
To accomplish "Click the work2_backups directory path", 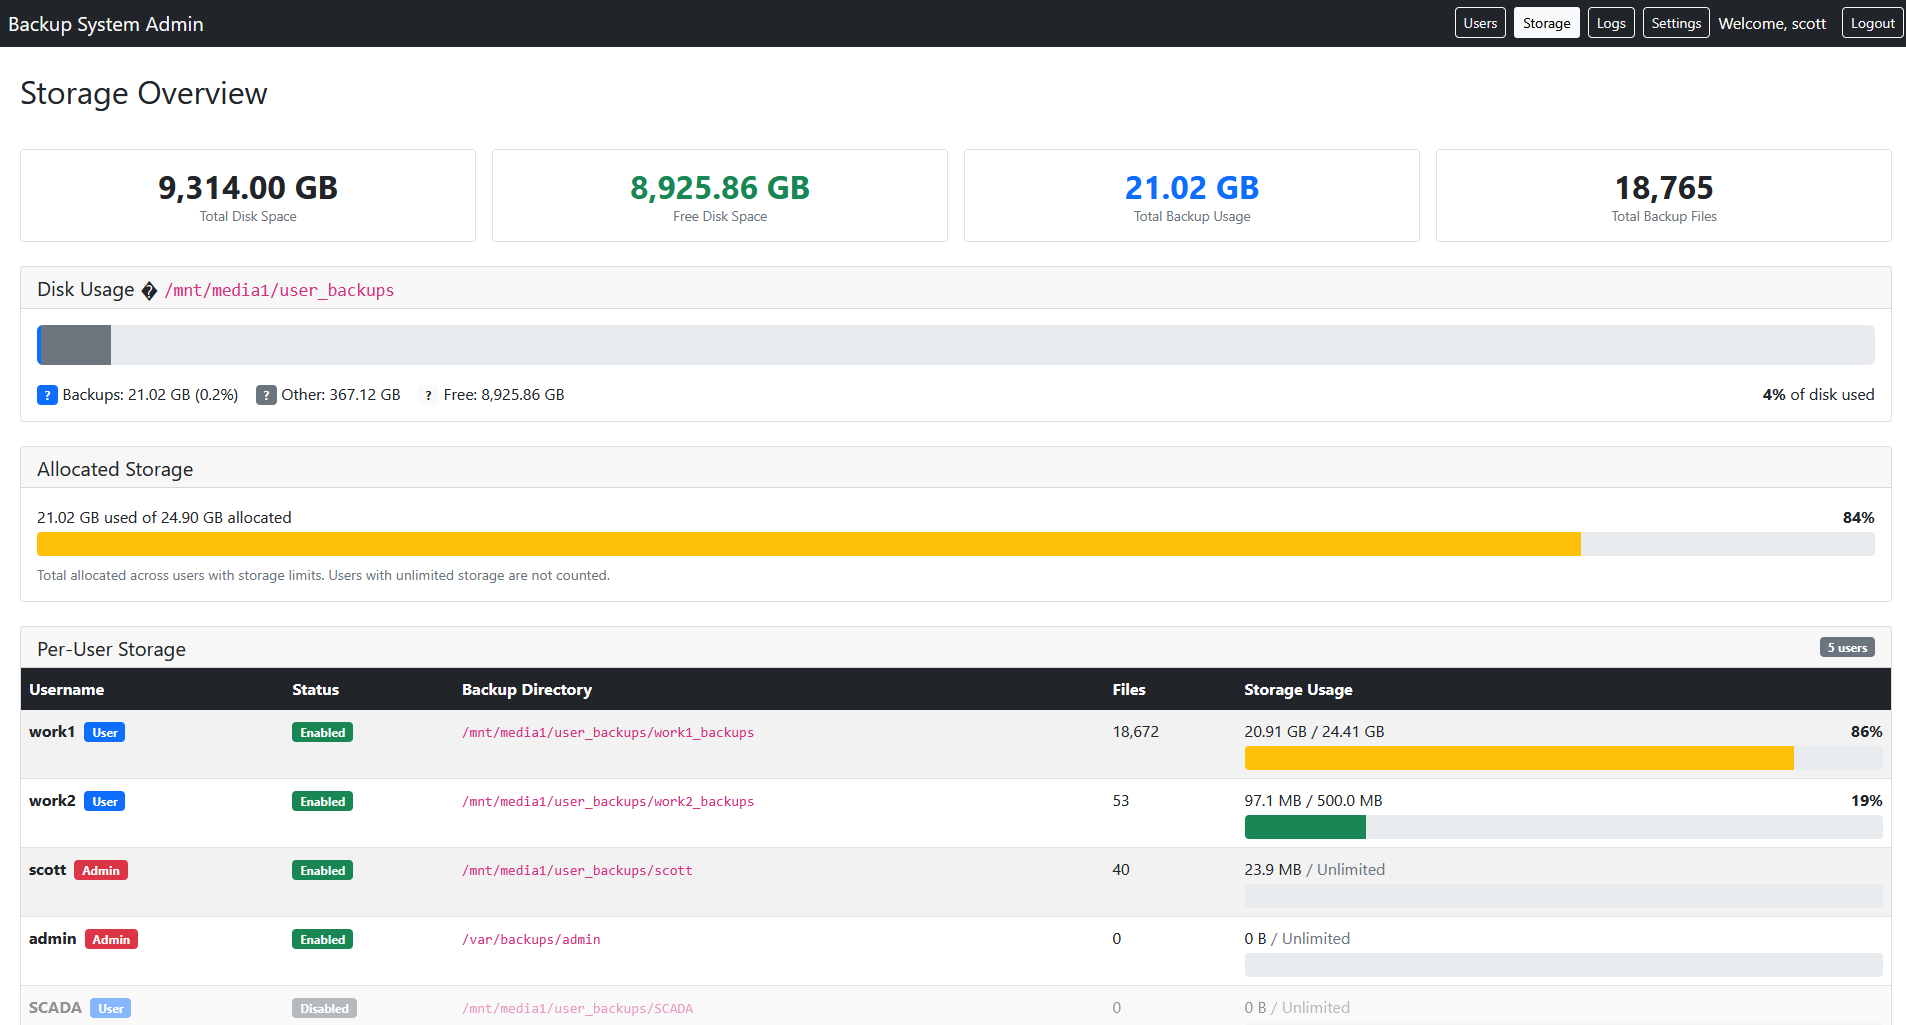I will (608, 802).
